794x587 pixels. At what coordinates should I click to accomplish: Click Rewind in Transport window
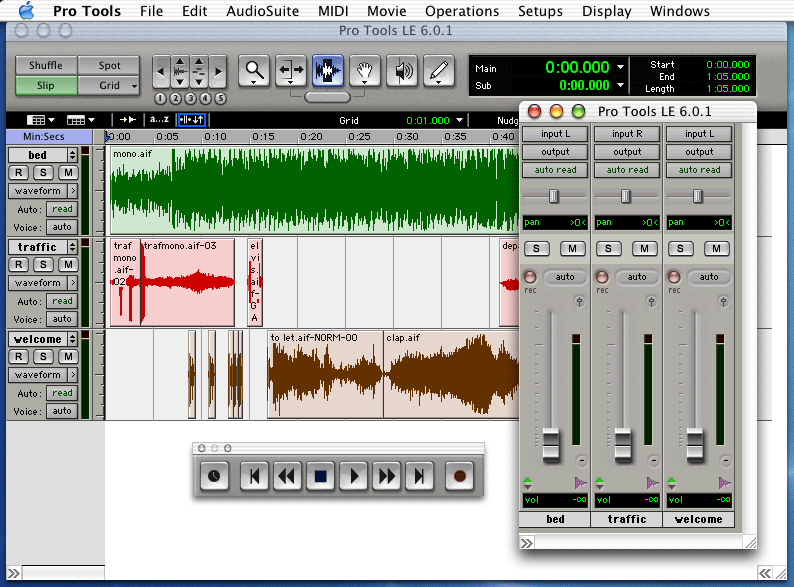(287, 476)
